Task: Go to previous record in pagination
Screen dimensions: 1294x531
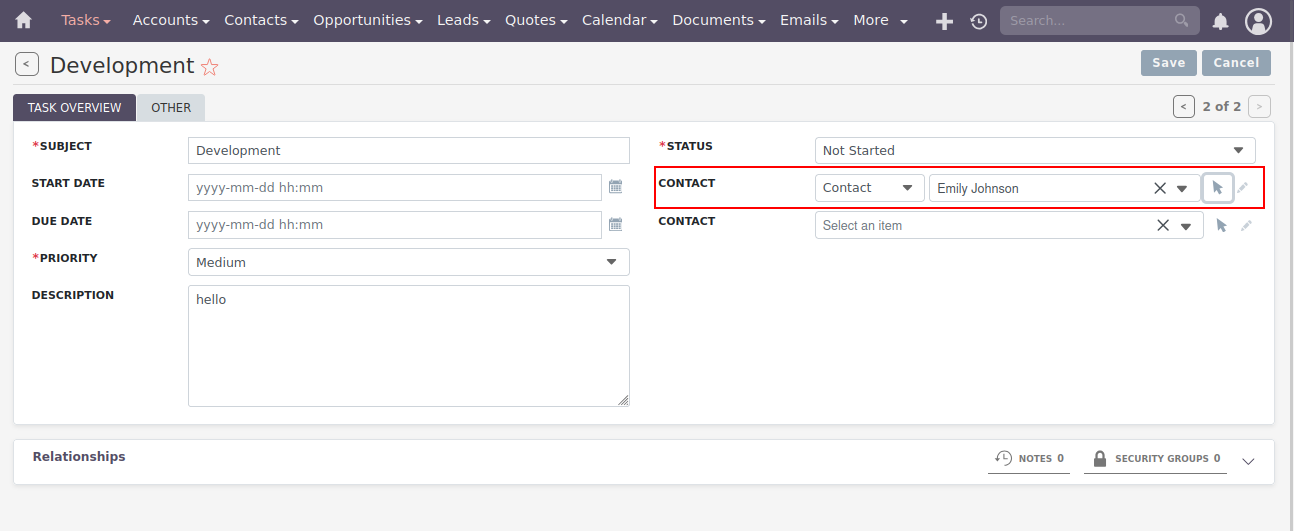Action: click(x=1184, y=106)
